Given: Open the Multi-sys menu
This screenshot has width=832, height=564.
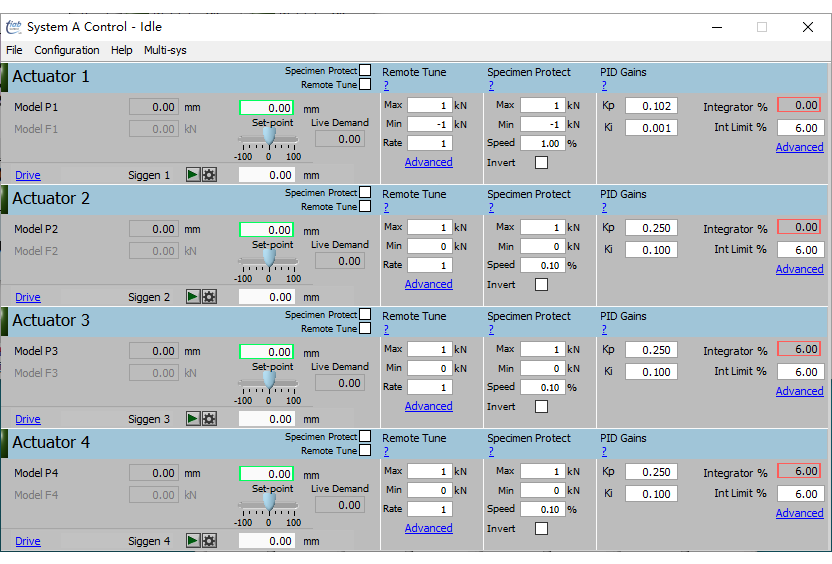Looking at the screenshot, I should pyautogui.click(x=165, y=50).
